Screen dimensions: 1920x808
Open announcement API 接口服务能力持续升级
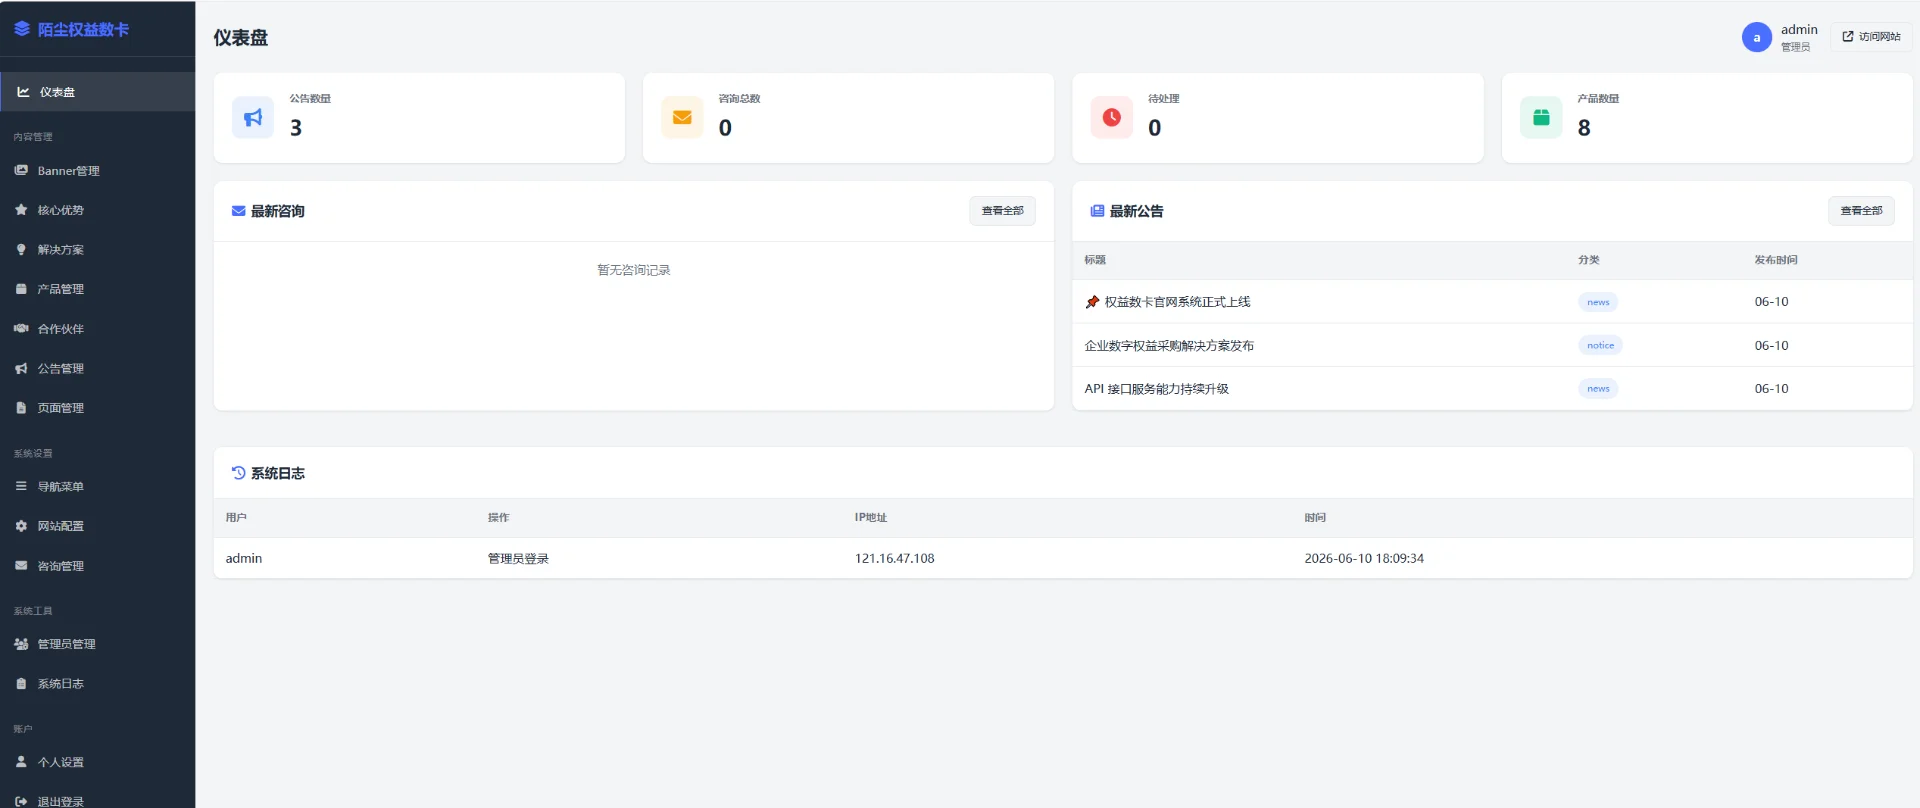coord(1156,389)
